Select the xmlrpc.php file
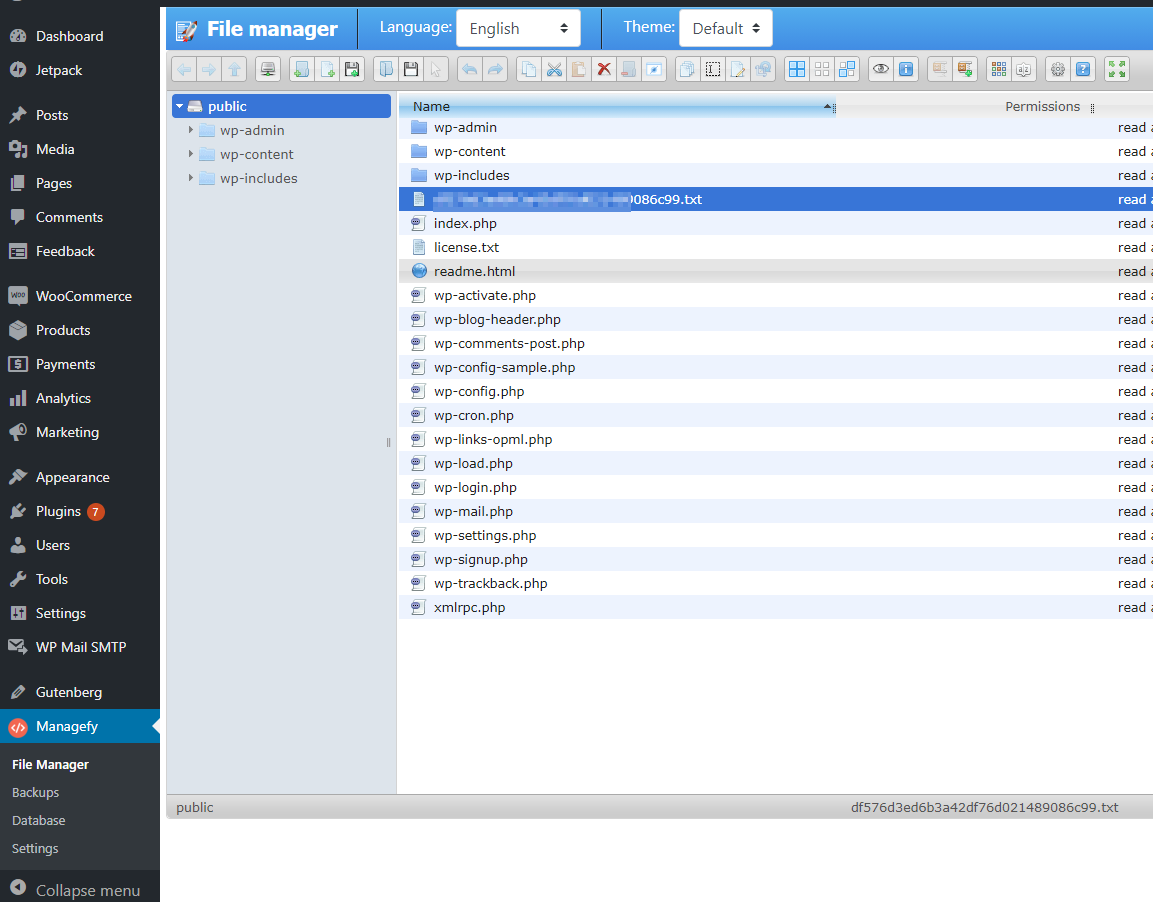This screenshot has width=1153, height=902. pyautogui.click(x=776, y=607)
